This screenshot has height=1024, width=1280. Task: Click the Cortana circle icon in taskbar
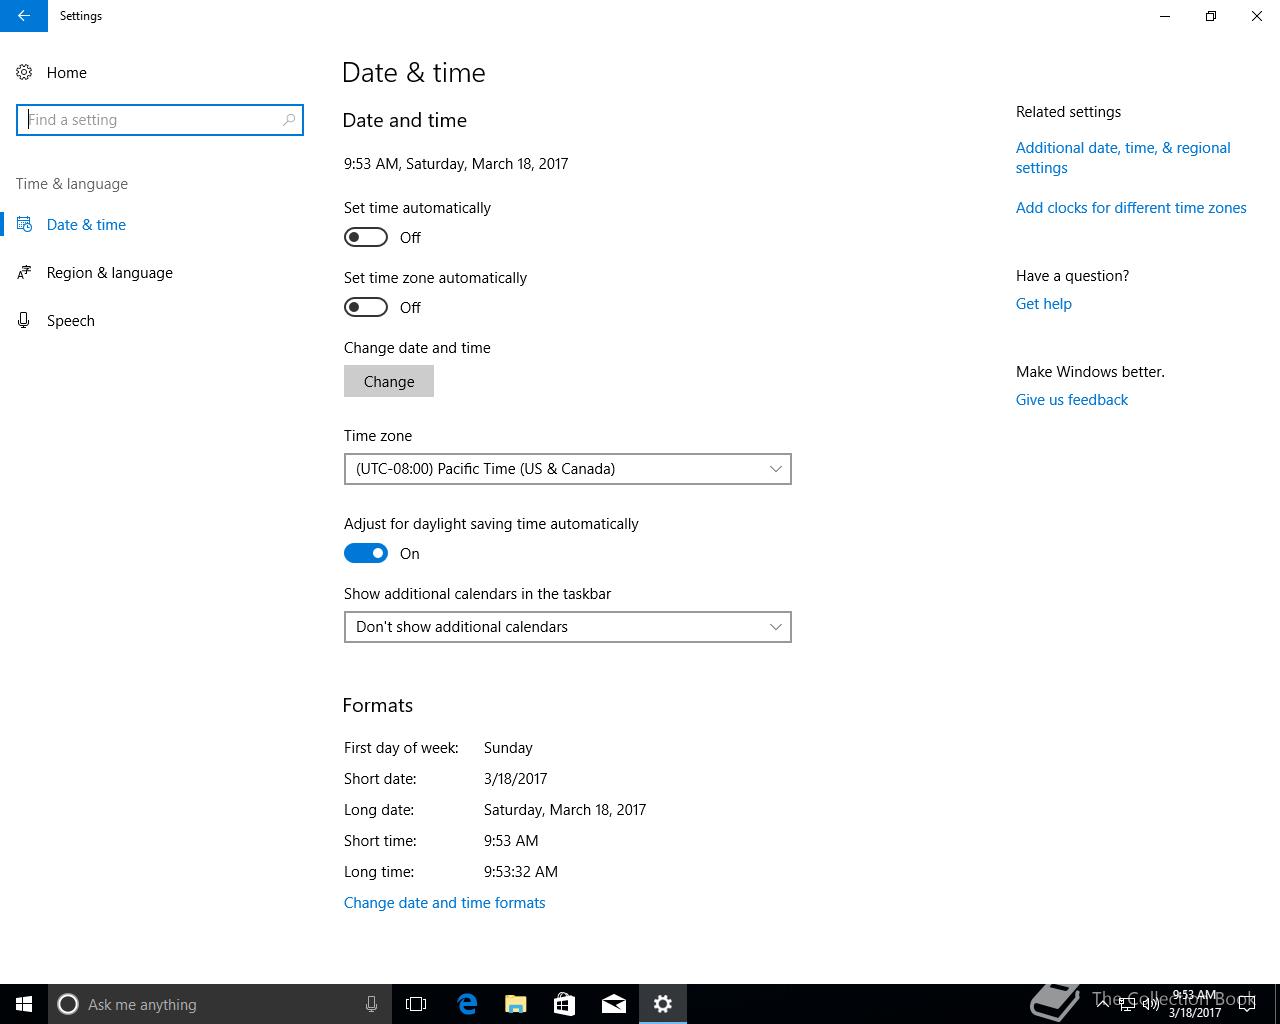click(68, 1004)
